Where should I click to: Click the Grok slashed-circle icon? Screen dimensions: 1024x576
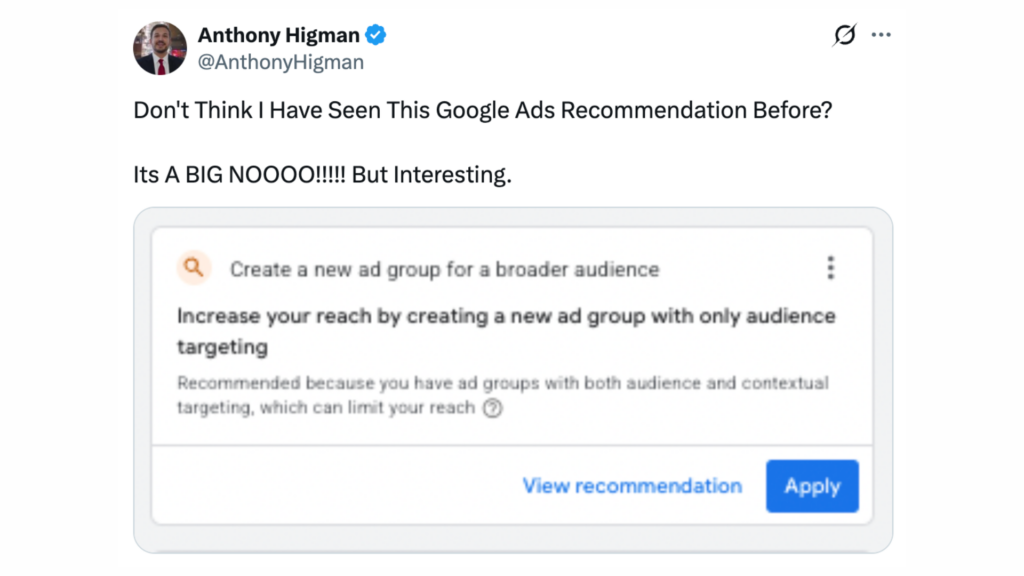coord(844,36)
